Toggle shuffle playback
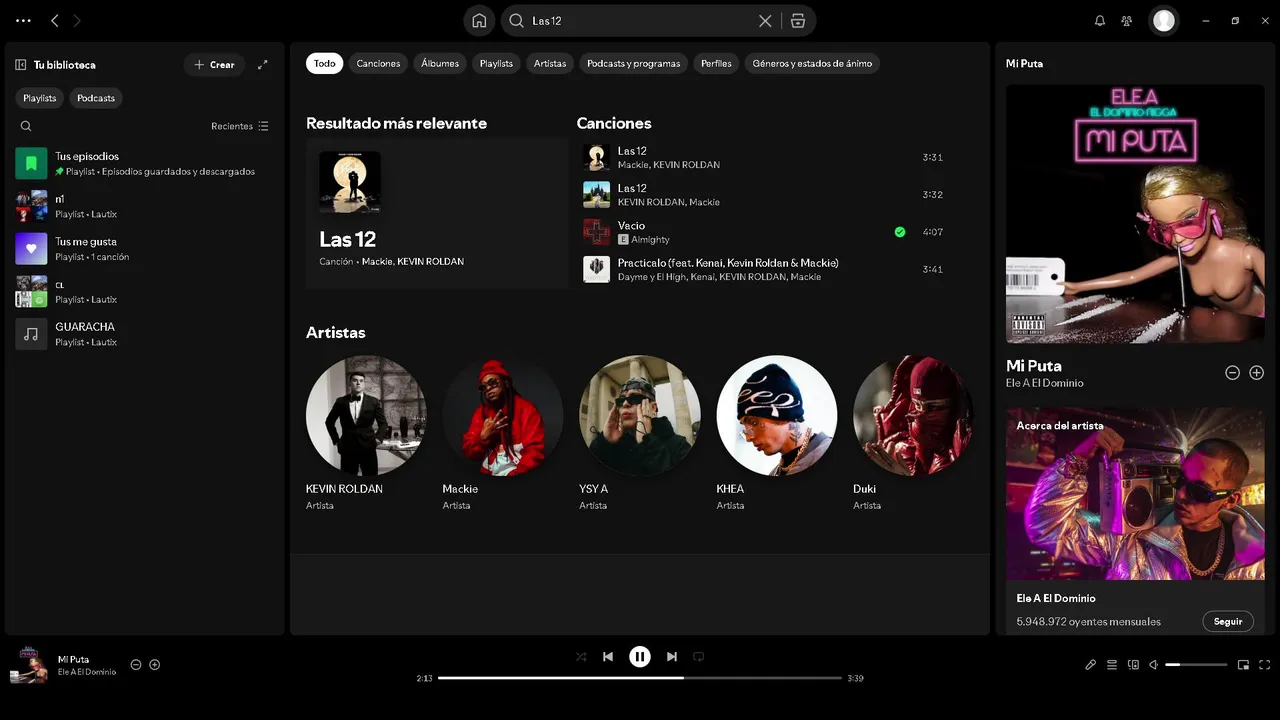This screenshot has height=720, width=1280. 581,657
